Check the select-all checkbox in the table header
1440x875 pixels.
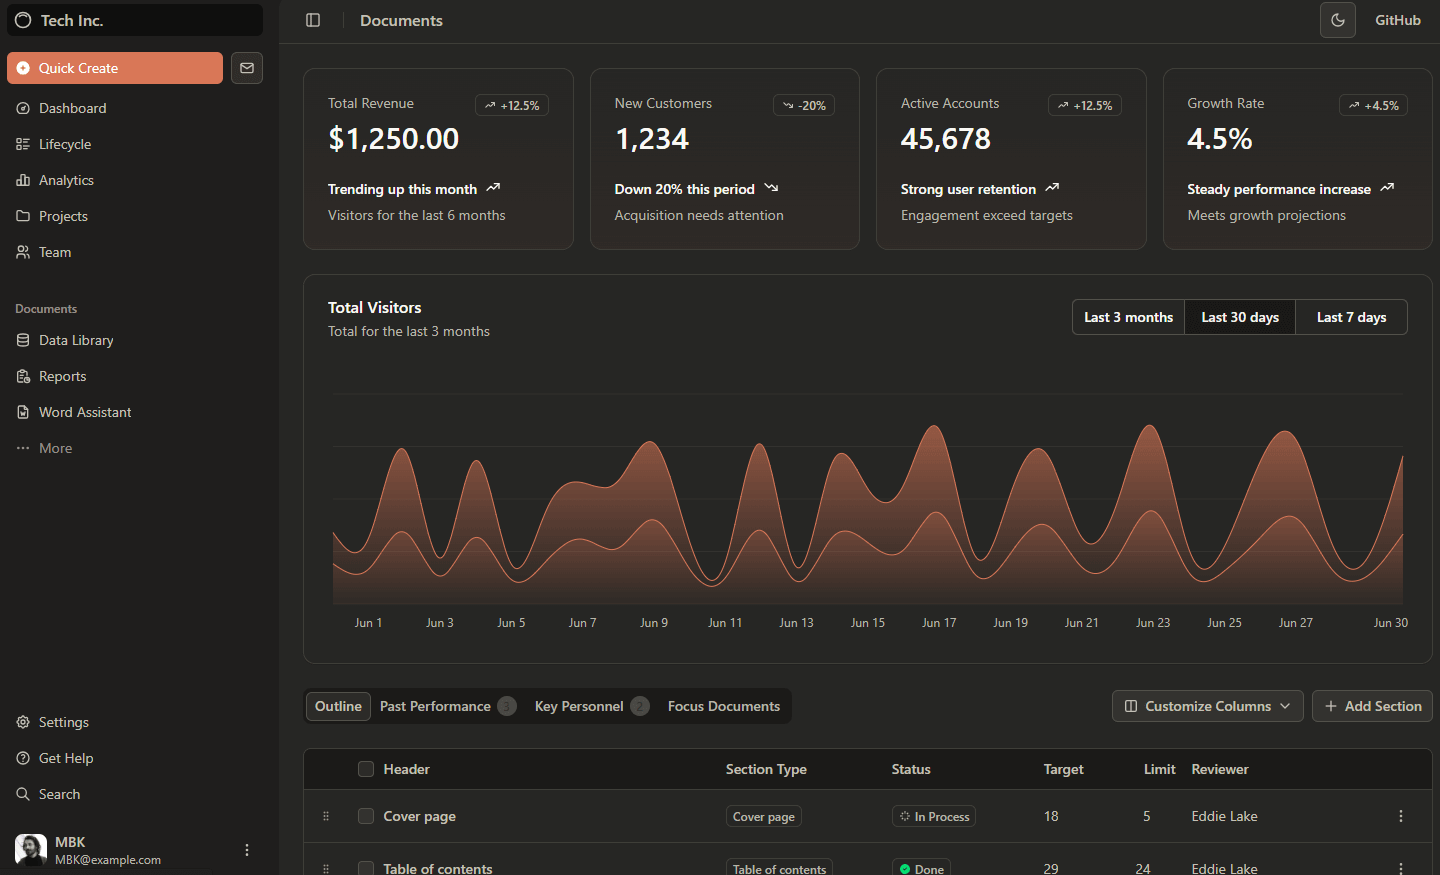(366, 769)
